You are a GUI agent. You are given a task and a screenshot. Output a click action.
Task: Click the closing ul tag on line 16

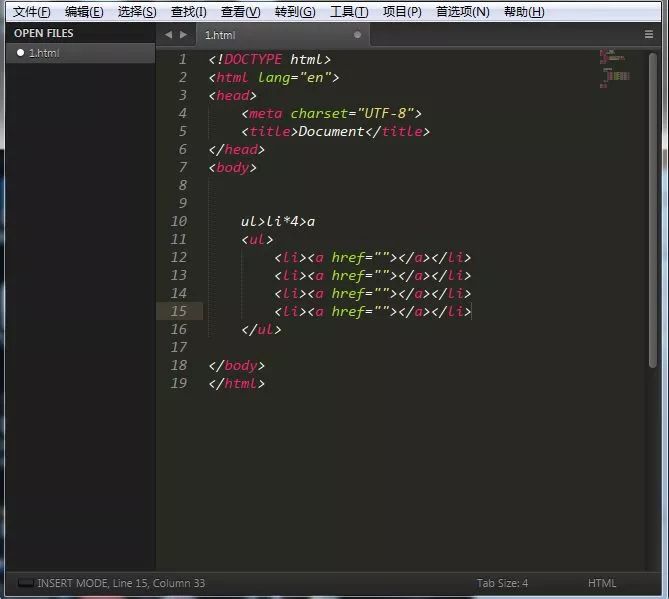click(x=261, y=330)
